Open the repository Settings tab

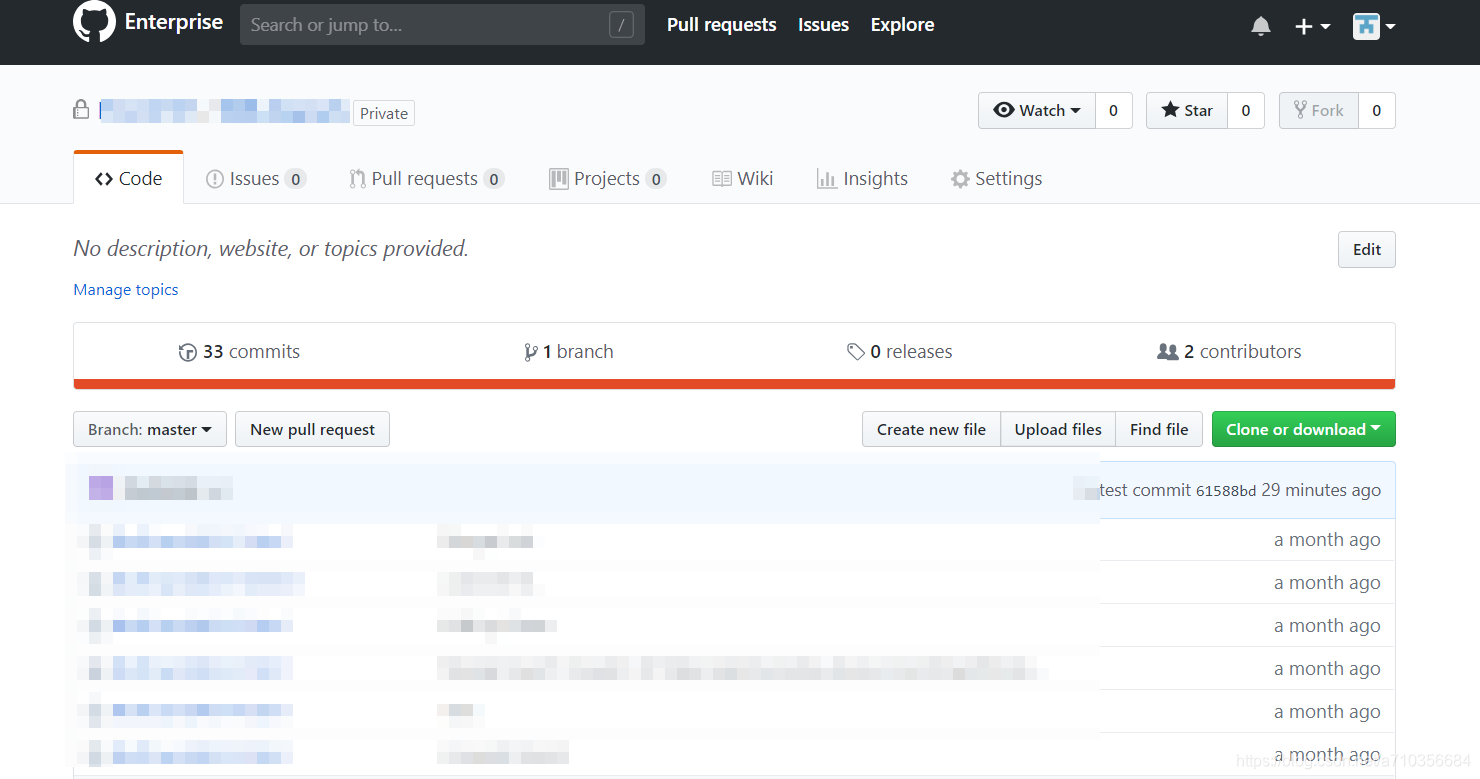[x=996, y=177]
